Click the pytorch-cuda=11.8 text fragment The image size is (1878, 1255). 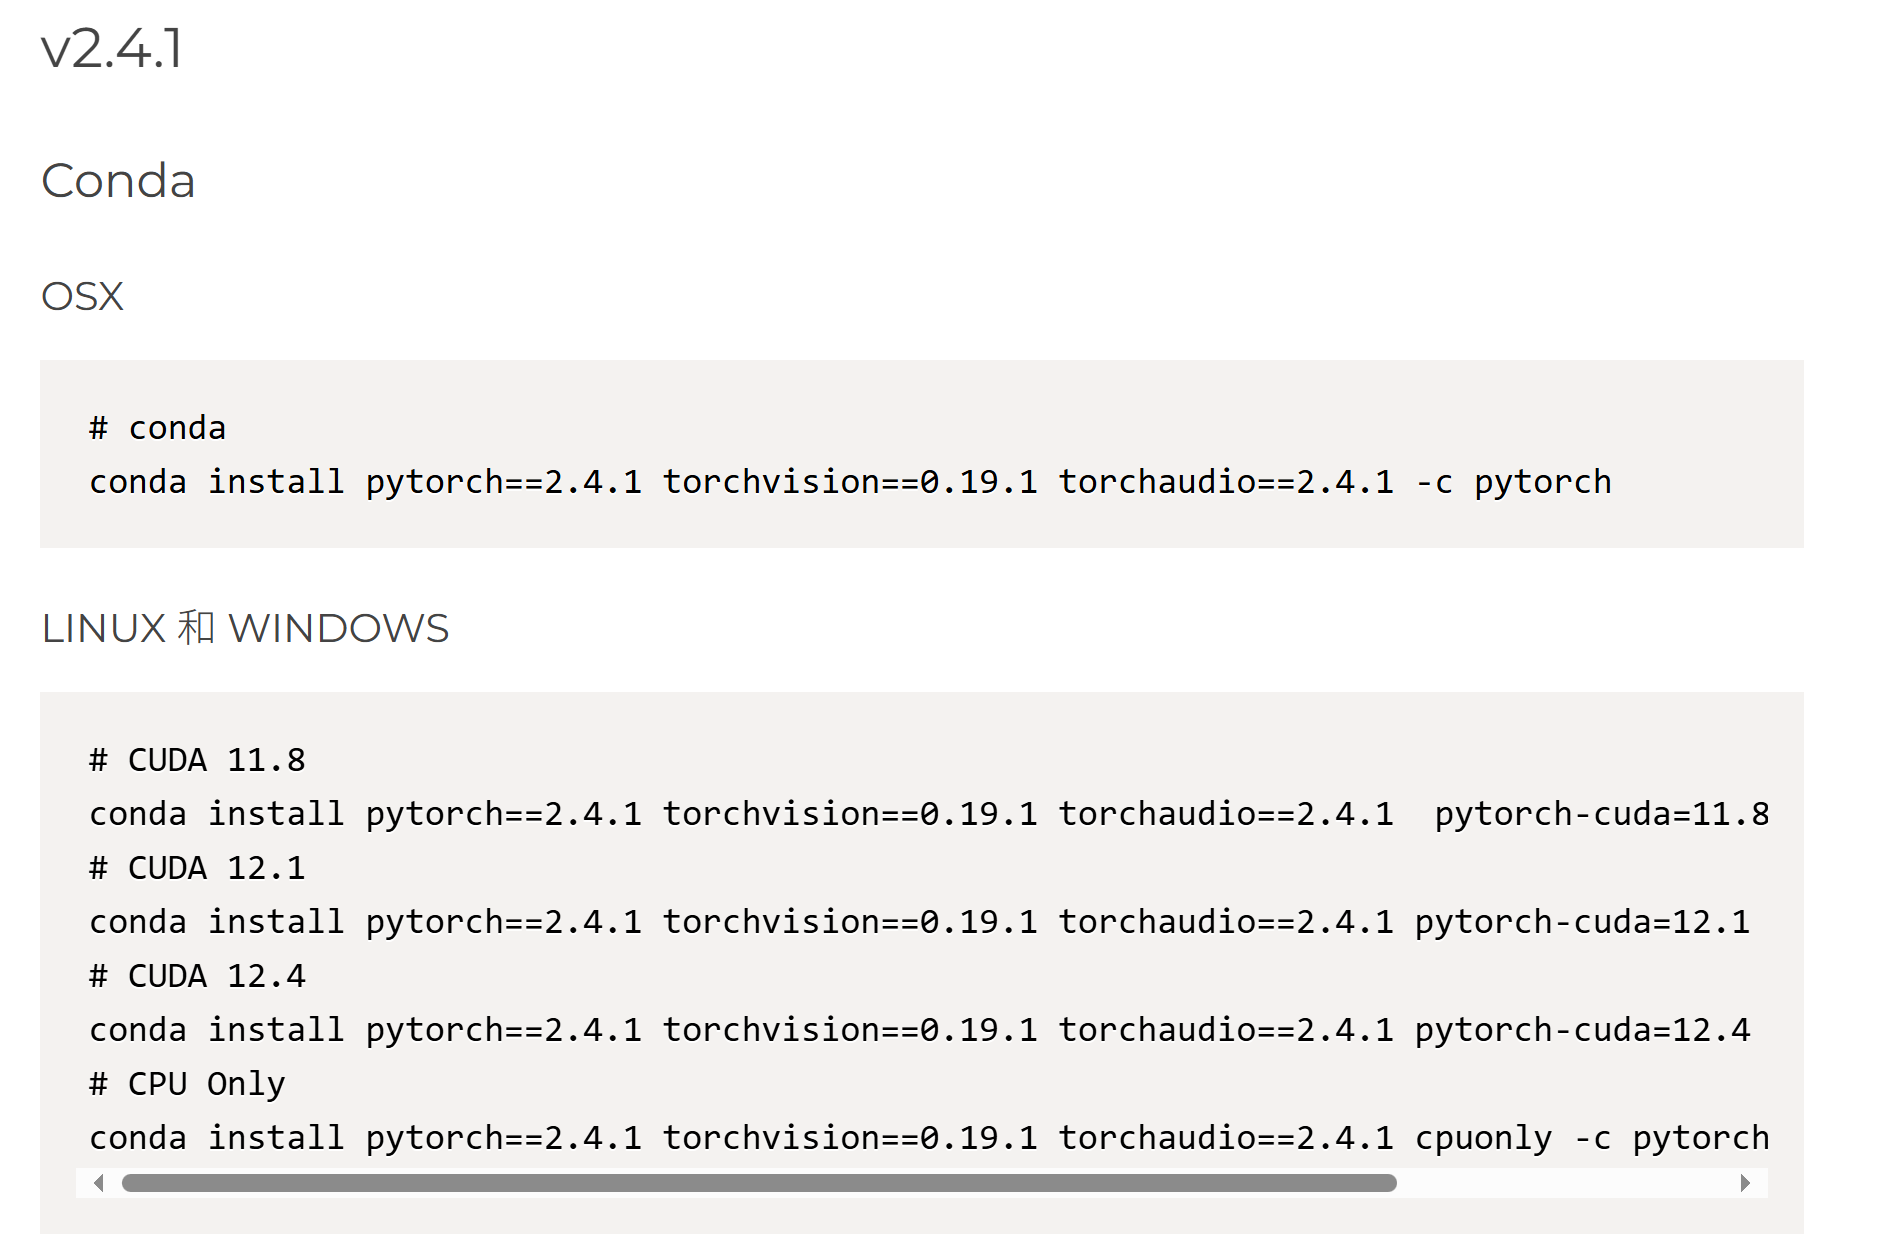1601,813
